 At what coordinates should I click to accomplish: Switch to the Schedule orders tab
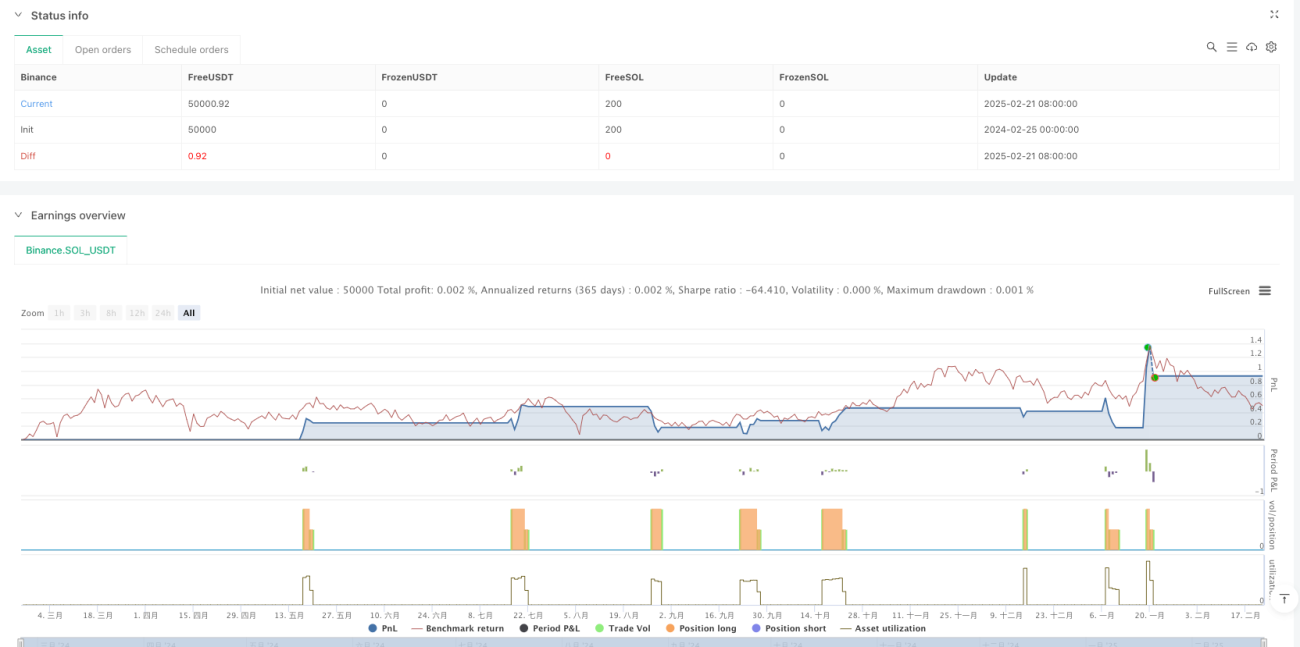191,49
